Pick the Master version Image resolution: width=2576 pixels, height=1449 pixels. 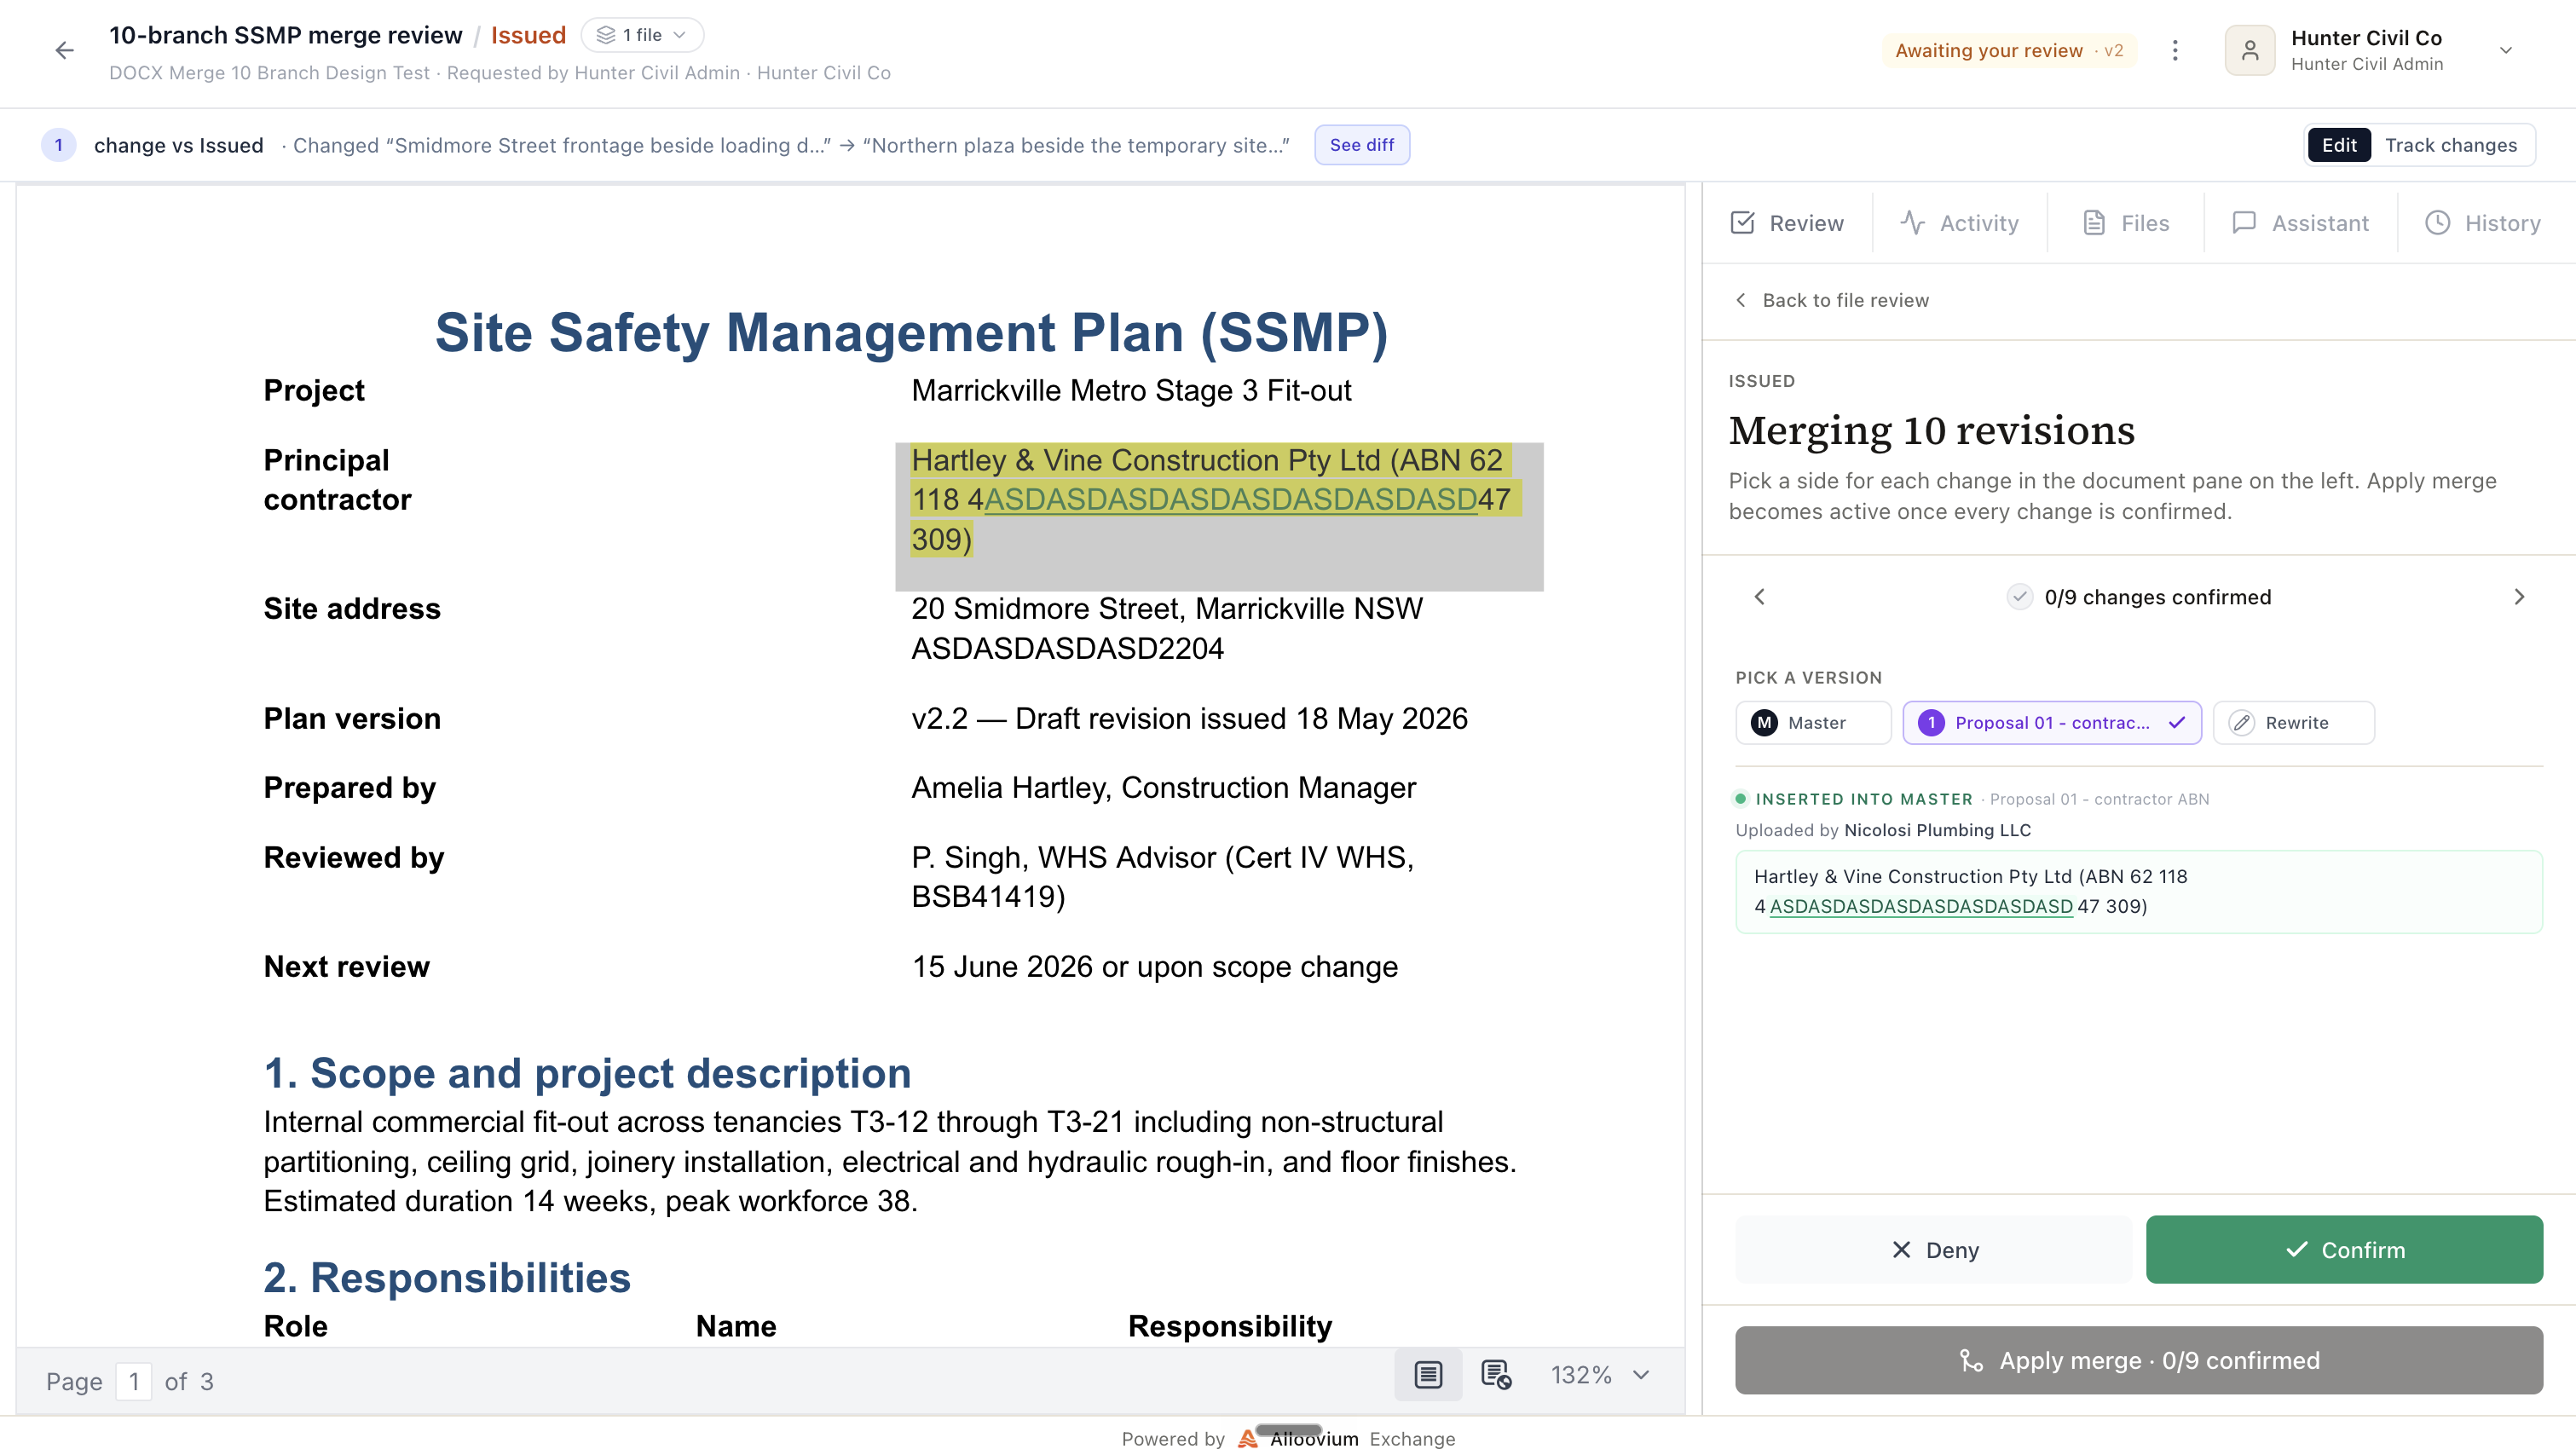1813,722
